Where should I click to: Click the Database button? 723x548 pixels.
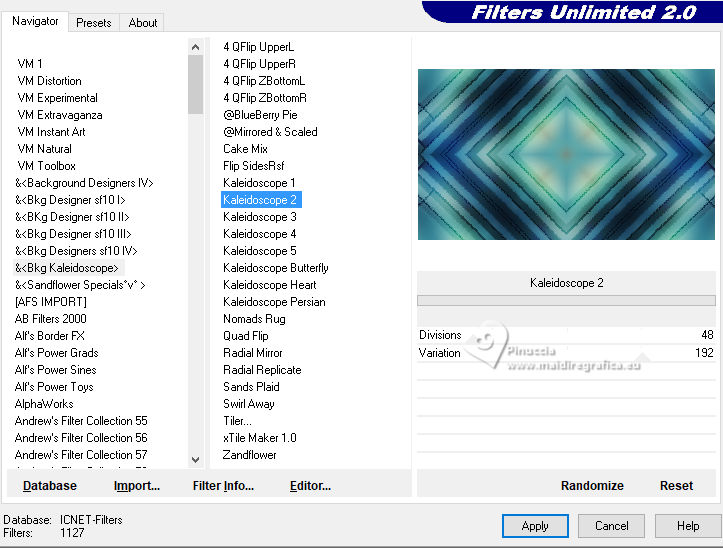[x=50, y=486]
